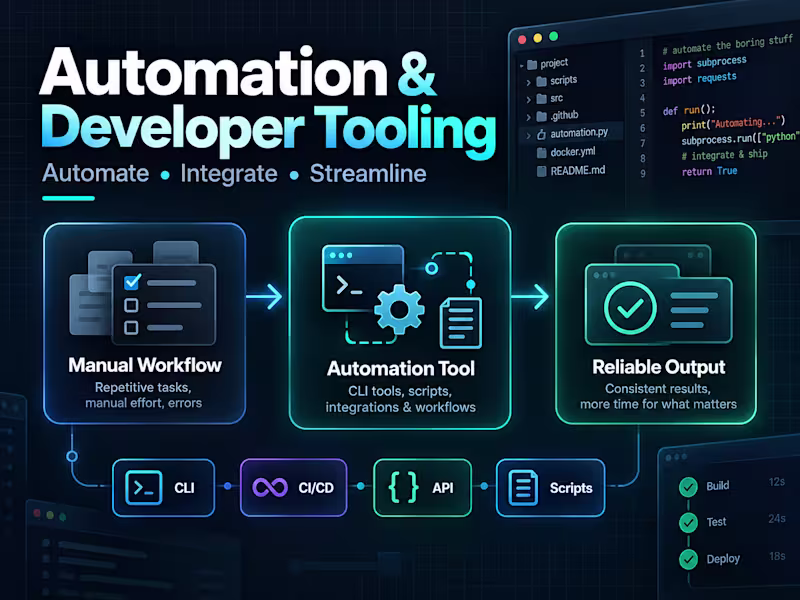Click the '# integrate & ship' comment line
Screen dimensions: 800x600
(x=724, y=155)
